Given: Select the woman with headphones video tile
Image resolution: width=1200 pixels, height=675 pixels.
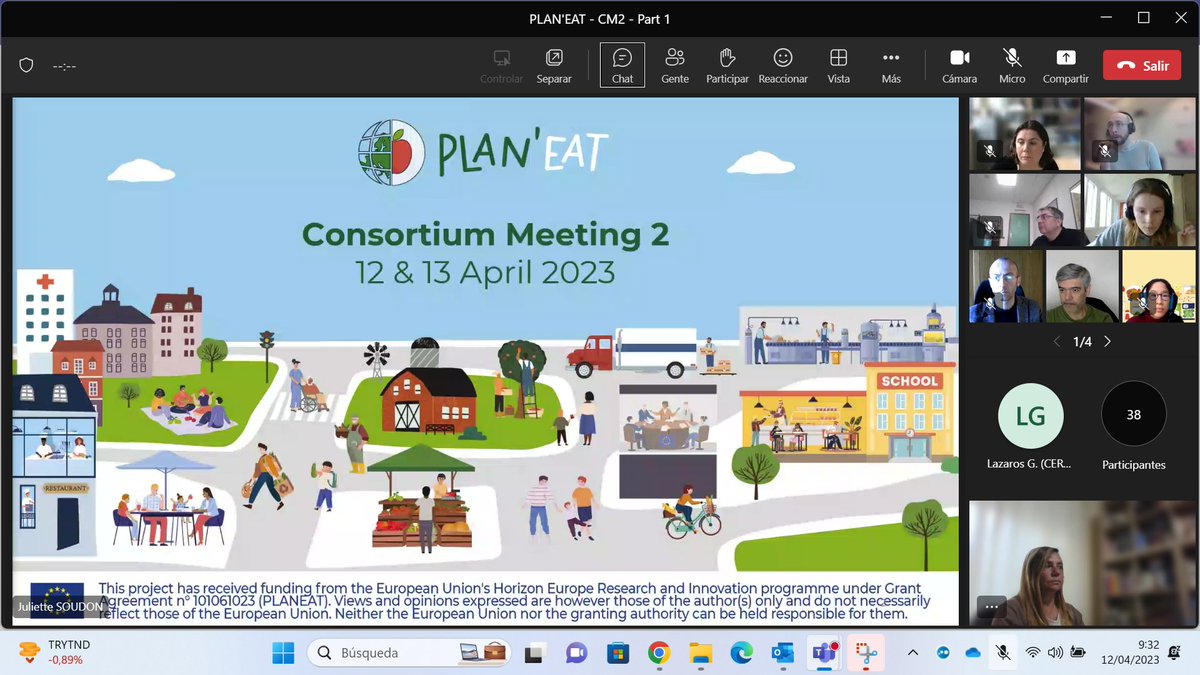Looking at the screenshot, I should tap(1140, 209).
